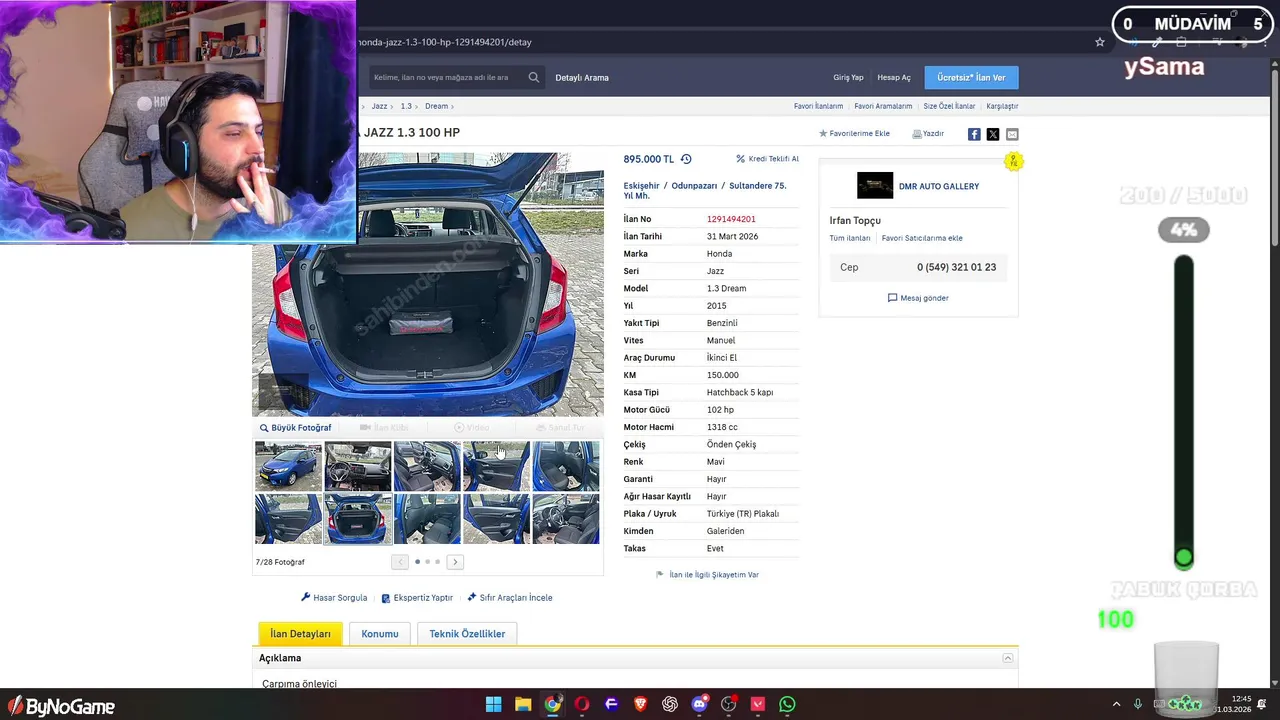Click Odunpazarı location link
The image size is (1280, 720).
694,185
